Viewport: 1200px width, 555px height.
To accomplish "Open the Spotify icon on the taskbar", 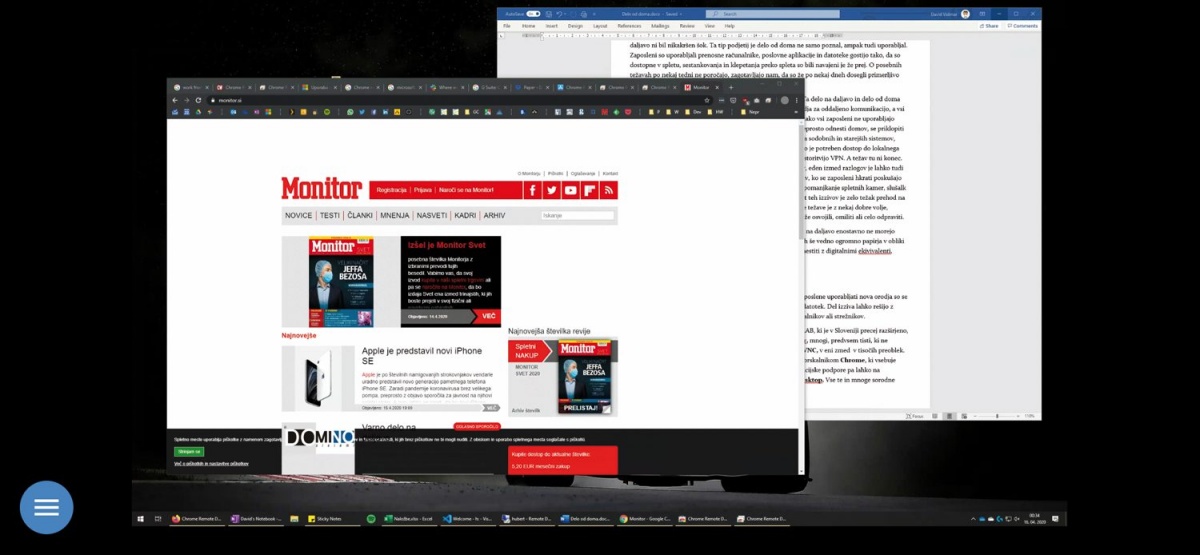I will click(x=371, y=519).
